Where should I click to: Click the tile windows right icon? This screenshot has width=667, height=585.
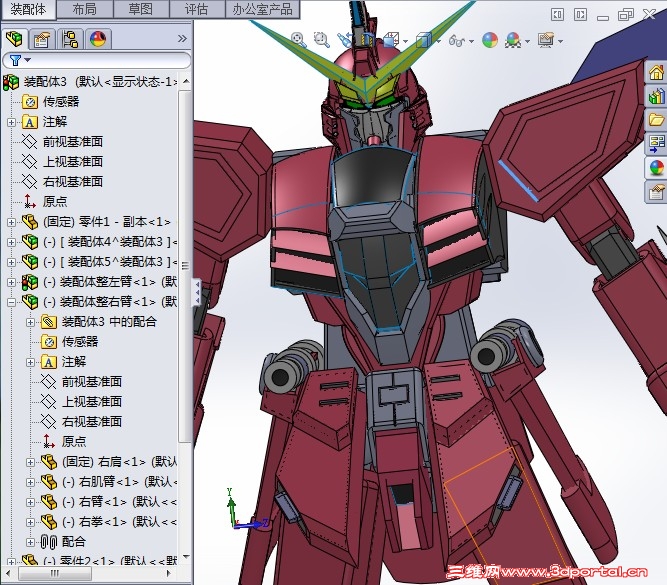pos(580,15)
